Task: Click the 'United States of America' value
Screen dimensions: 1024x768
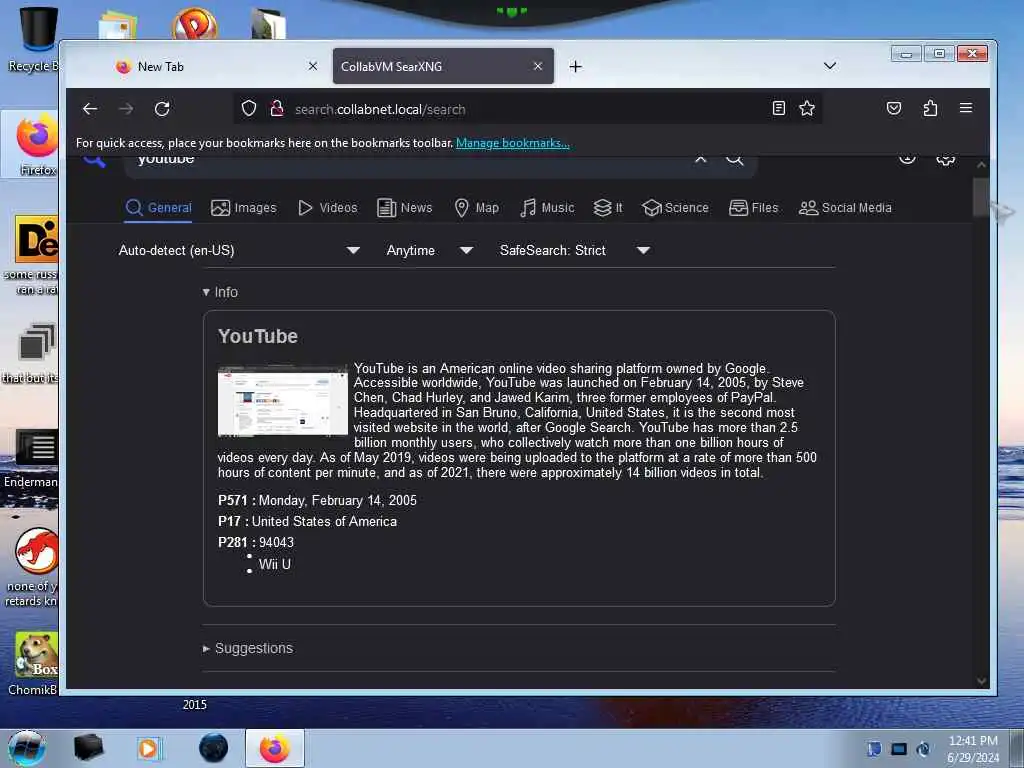Action: coord(324,521)
